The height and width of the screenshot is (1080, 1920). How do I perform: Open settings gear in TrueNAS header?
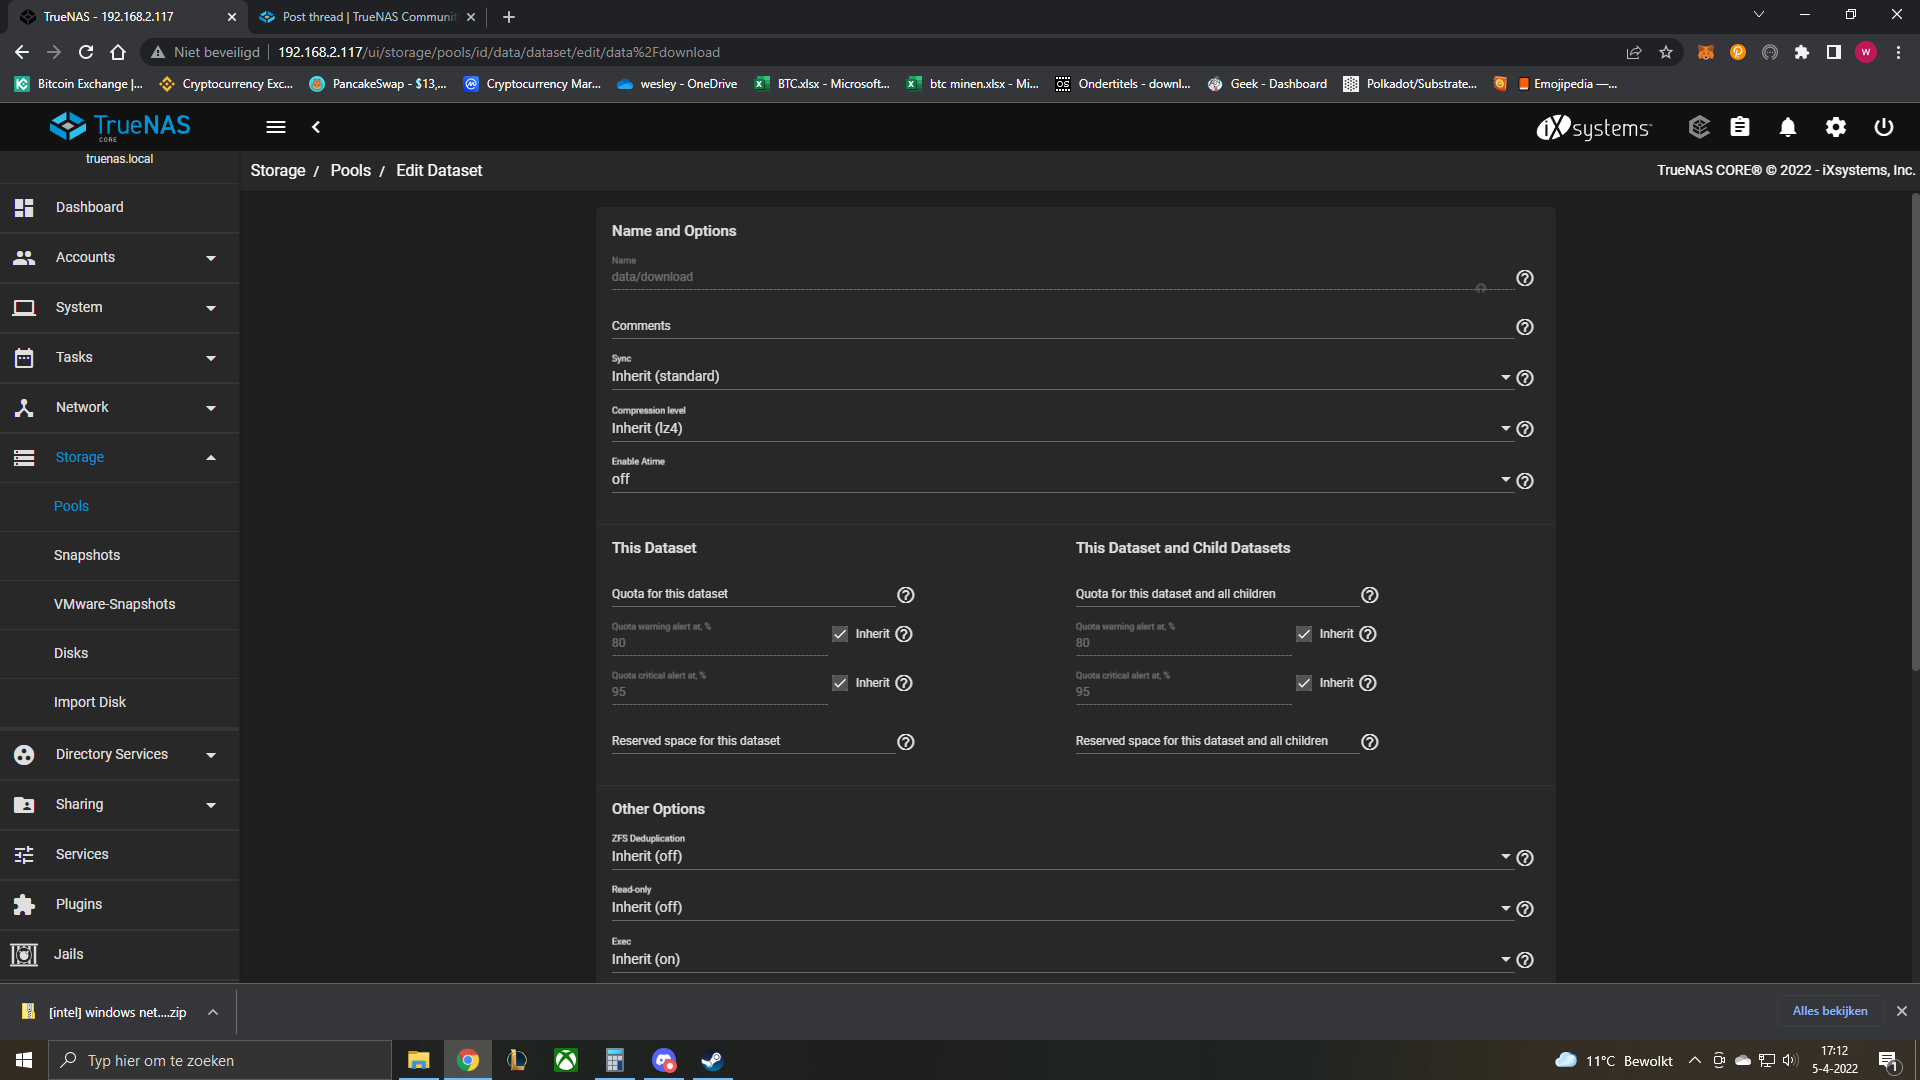1835,127
